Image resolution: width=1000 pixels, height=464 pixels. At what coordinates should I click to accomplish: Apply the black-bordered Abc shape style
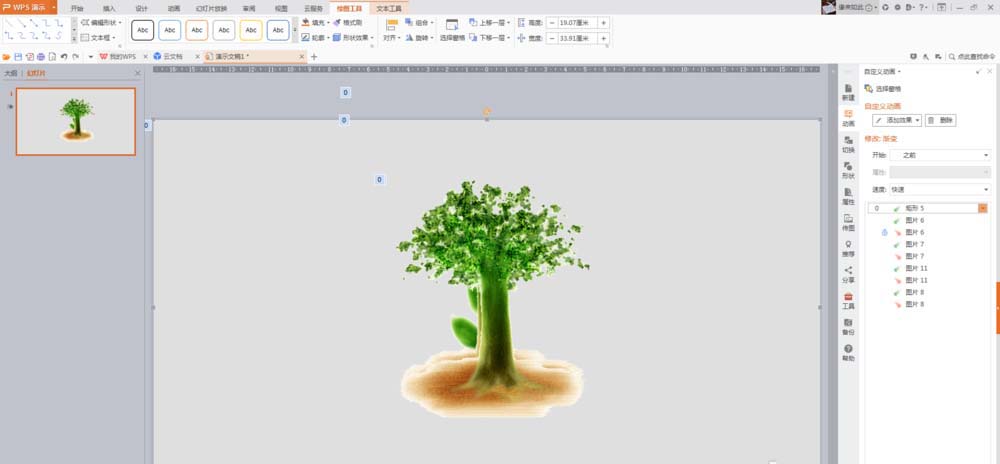142,30
